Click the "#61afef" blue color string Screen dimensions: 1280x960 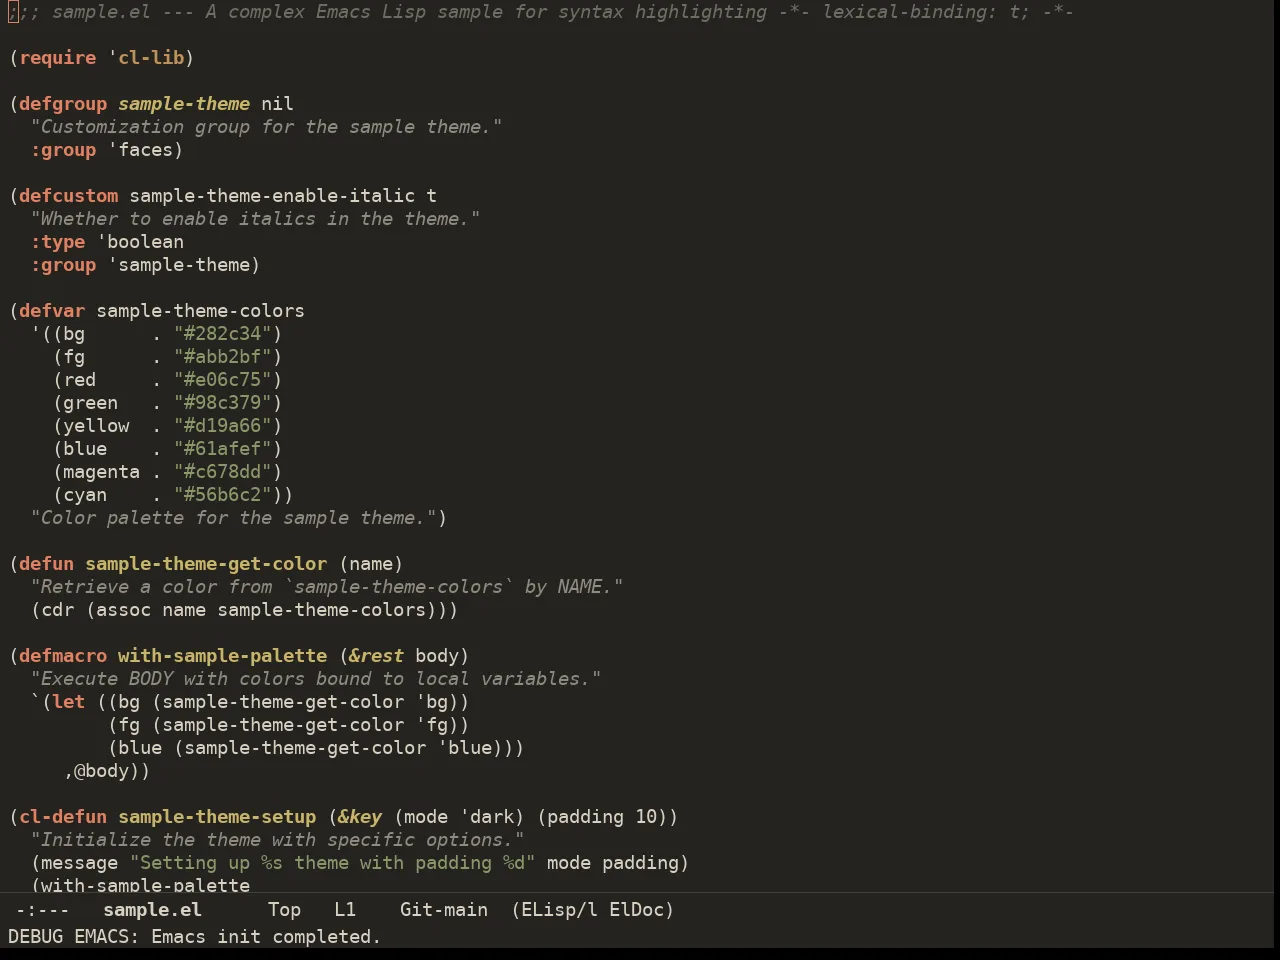click(223, 449)
